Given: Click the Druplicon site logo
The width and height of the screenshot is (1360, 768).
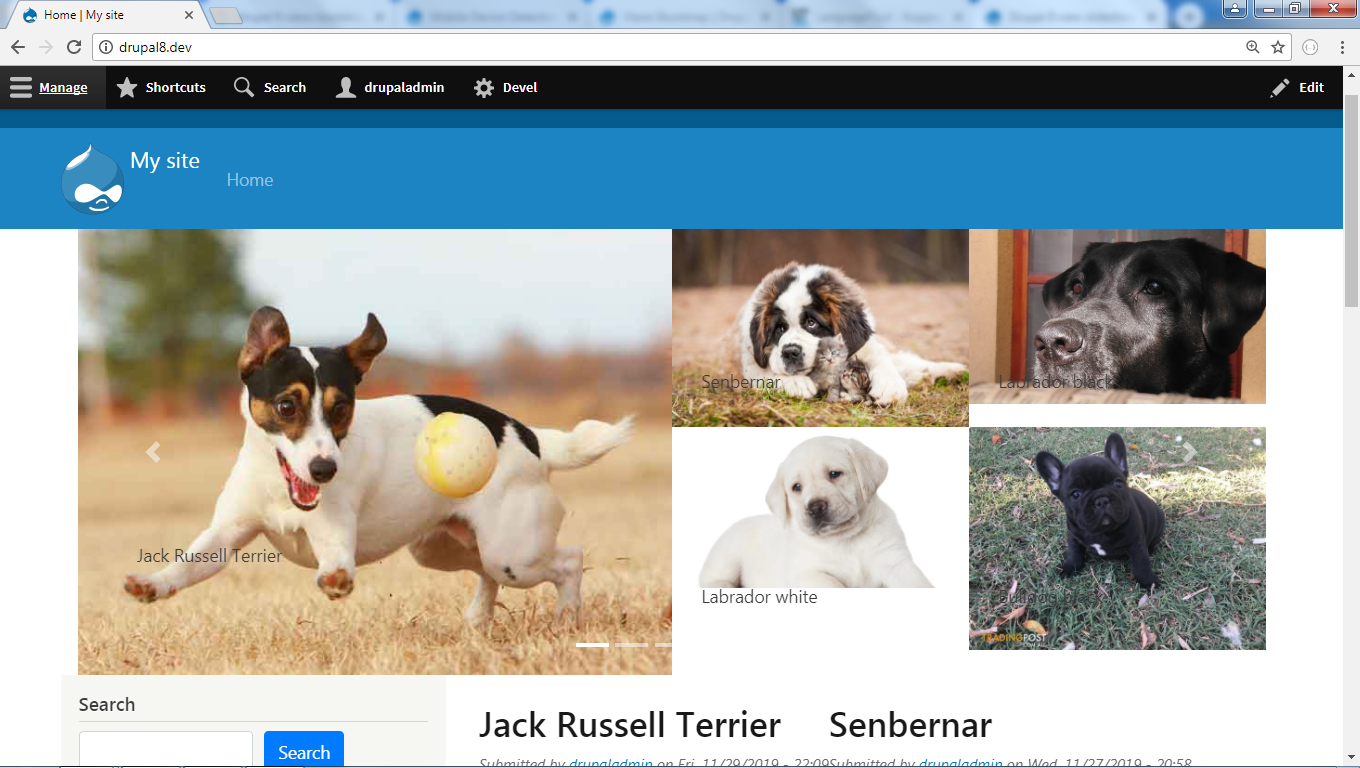Looking at the screenshot, I should click(92, 179).
